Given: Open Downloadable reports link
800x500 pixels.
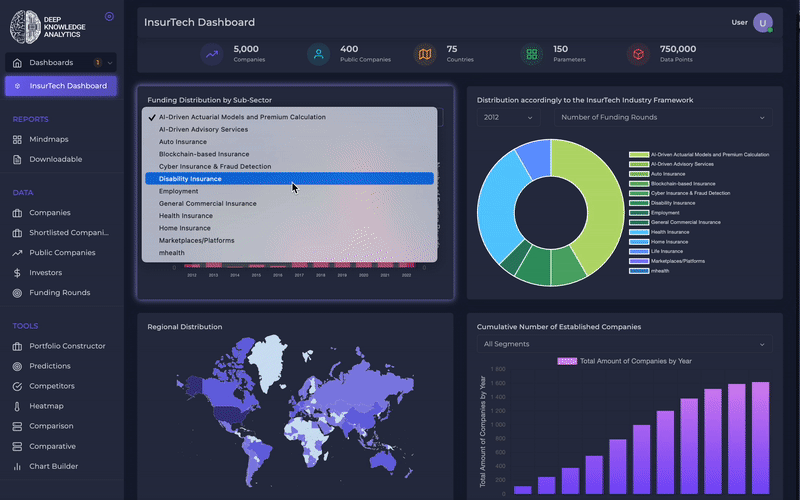Looking at the screenshot, I should tap(56, 159).
